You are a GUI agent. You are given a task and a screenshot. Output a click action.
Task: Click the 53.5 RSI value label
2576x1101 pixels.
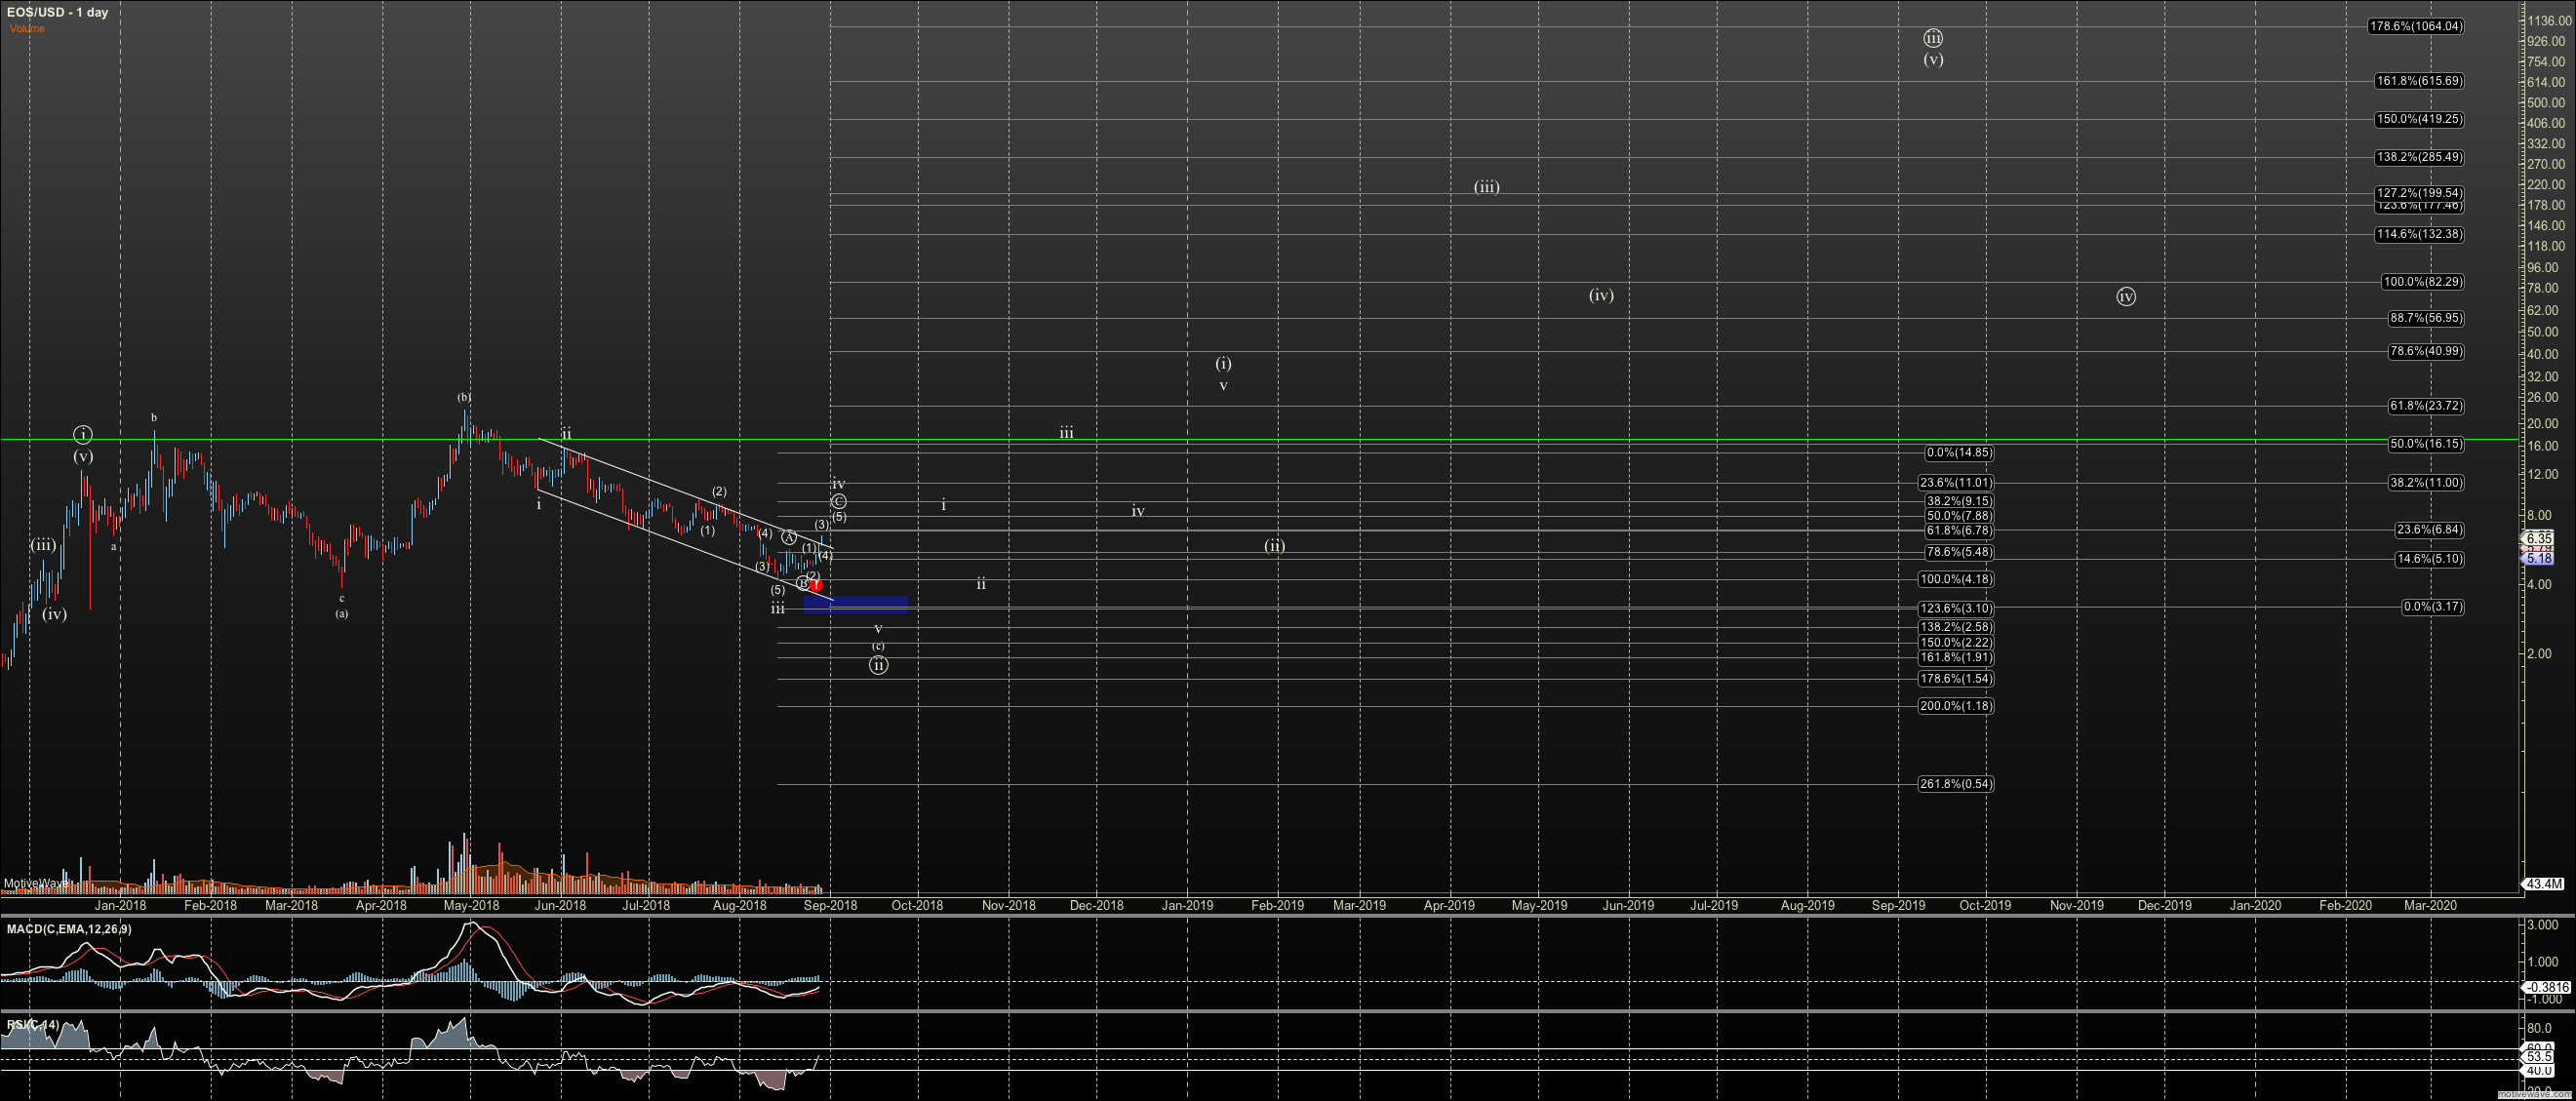[x=2542, y=1058]
